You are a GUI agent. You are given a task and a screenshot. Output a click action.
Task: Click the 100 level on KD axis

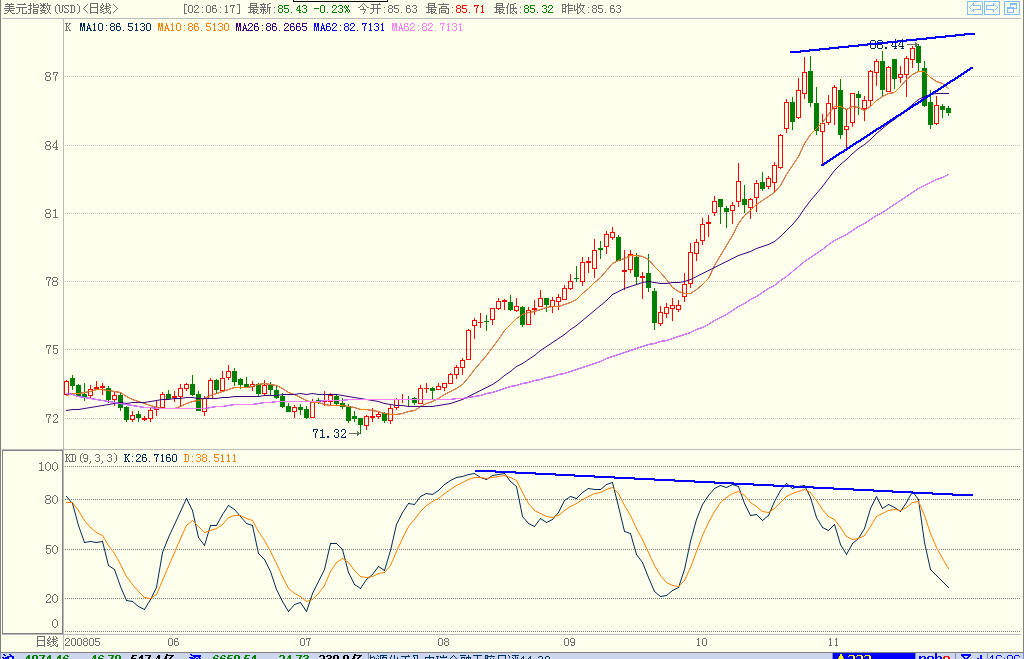[48, 467]
